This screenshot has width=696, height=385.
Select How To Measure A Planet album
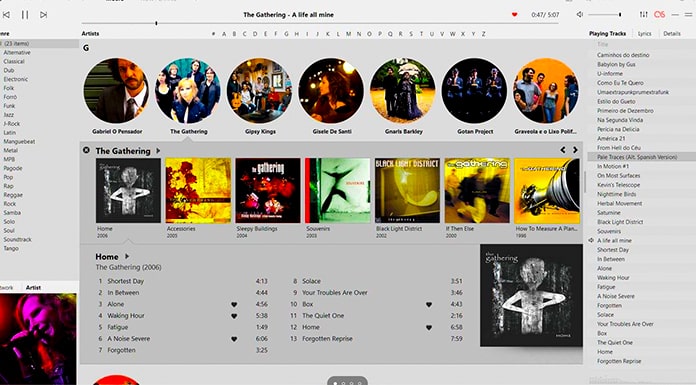(x=547, y=191)
